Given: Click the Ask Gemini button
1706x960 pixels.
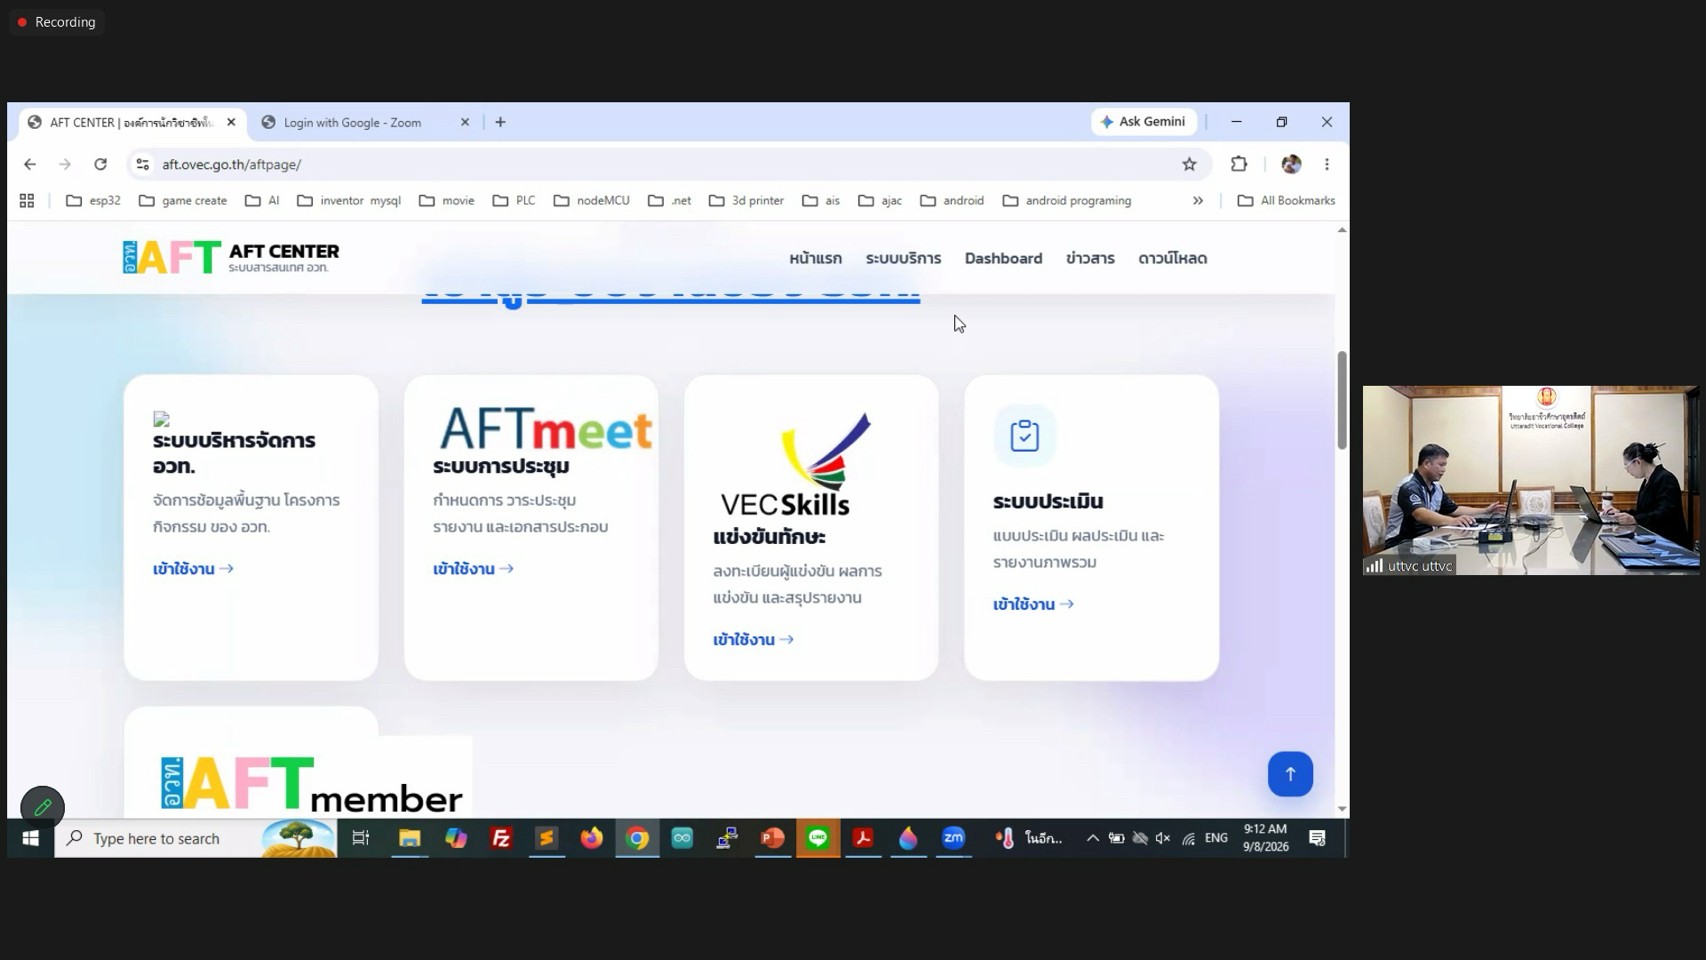Looking at the screenshot, I should click(1143, 122).
